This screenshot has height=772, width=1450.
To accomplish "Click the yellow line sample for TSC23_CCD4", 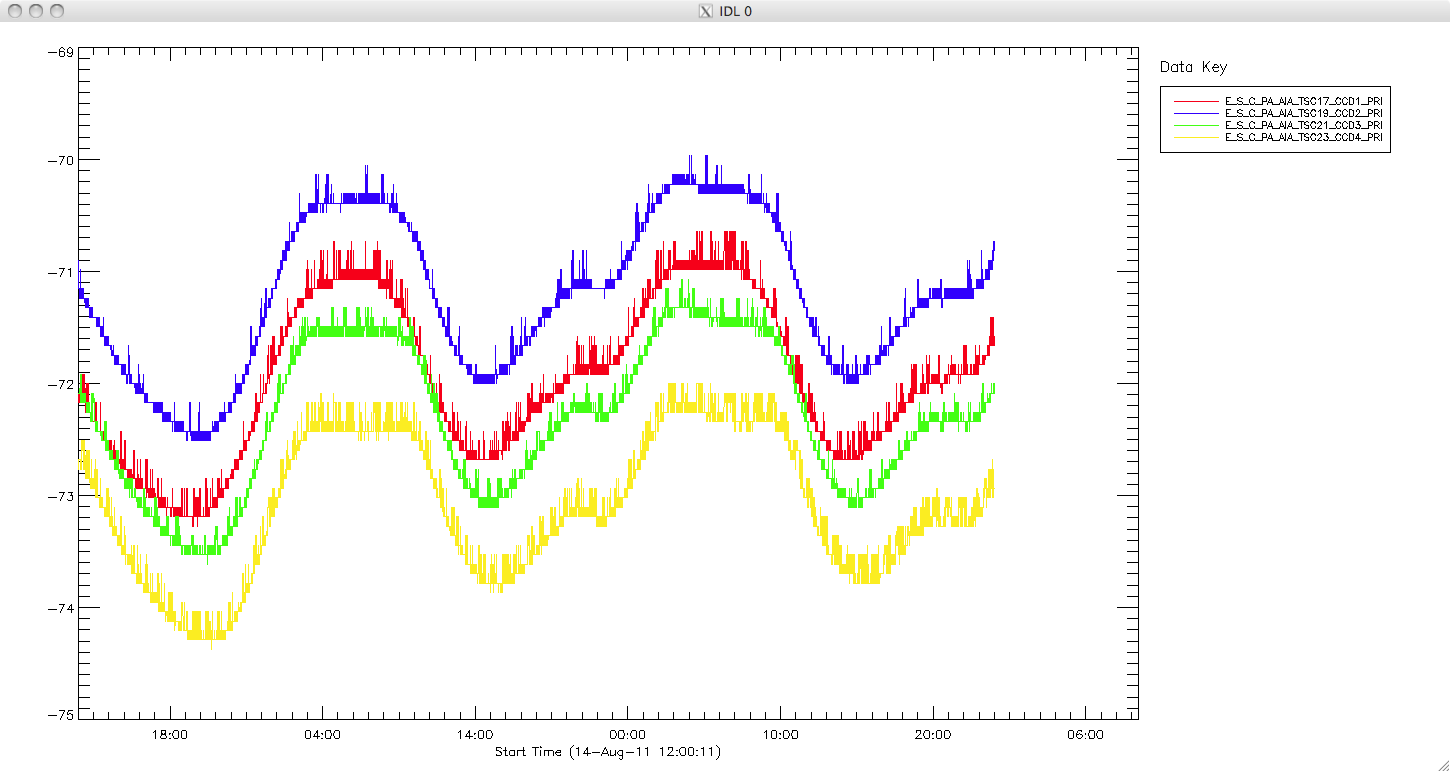I will point(1195,138).
